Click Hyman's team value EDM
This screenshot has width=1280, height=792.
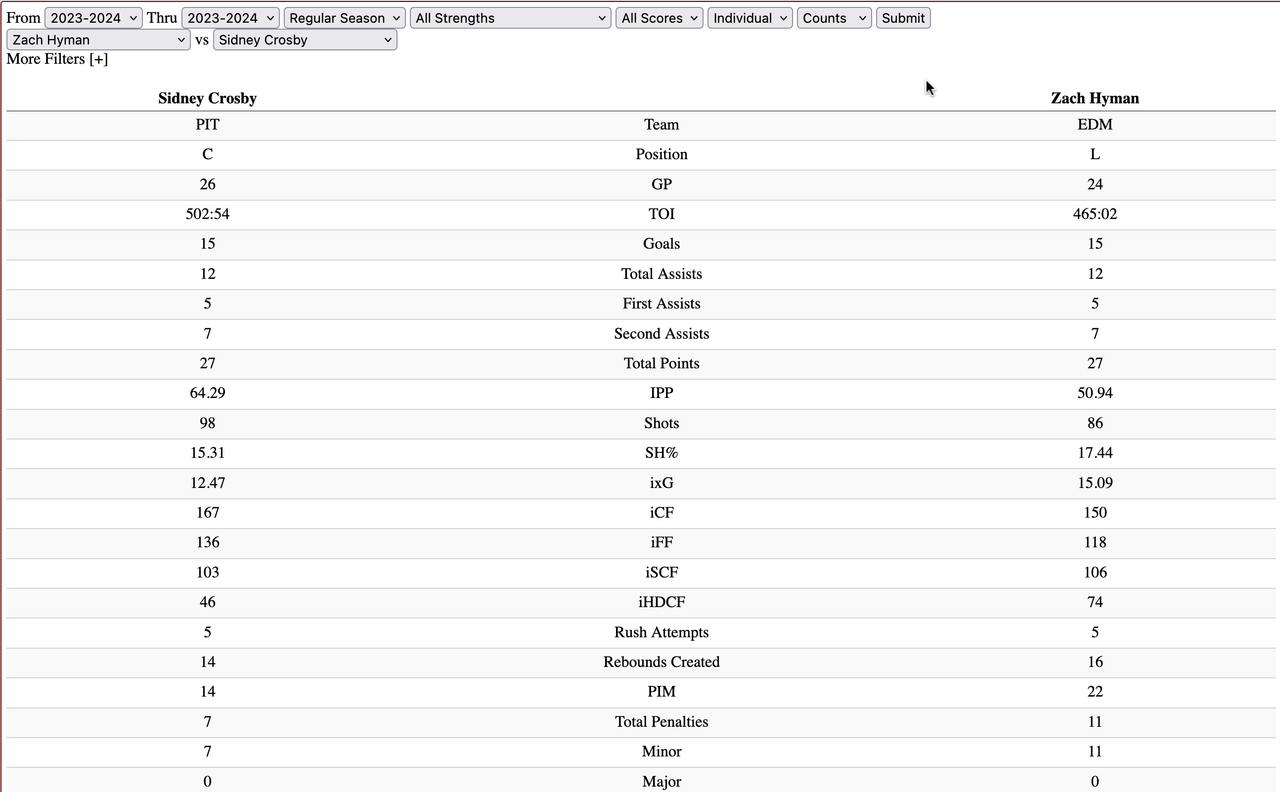(1095, 125)
